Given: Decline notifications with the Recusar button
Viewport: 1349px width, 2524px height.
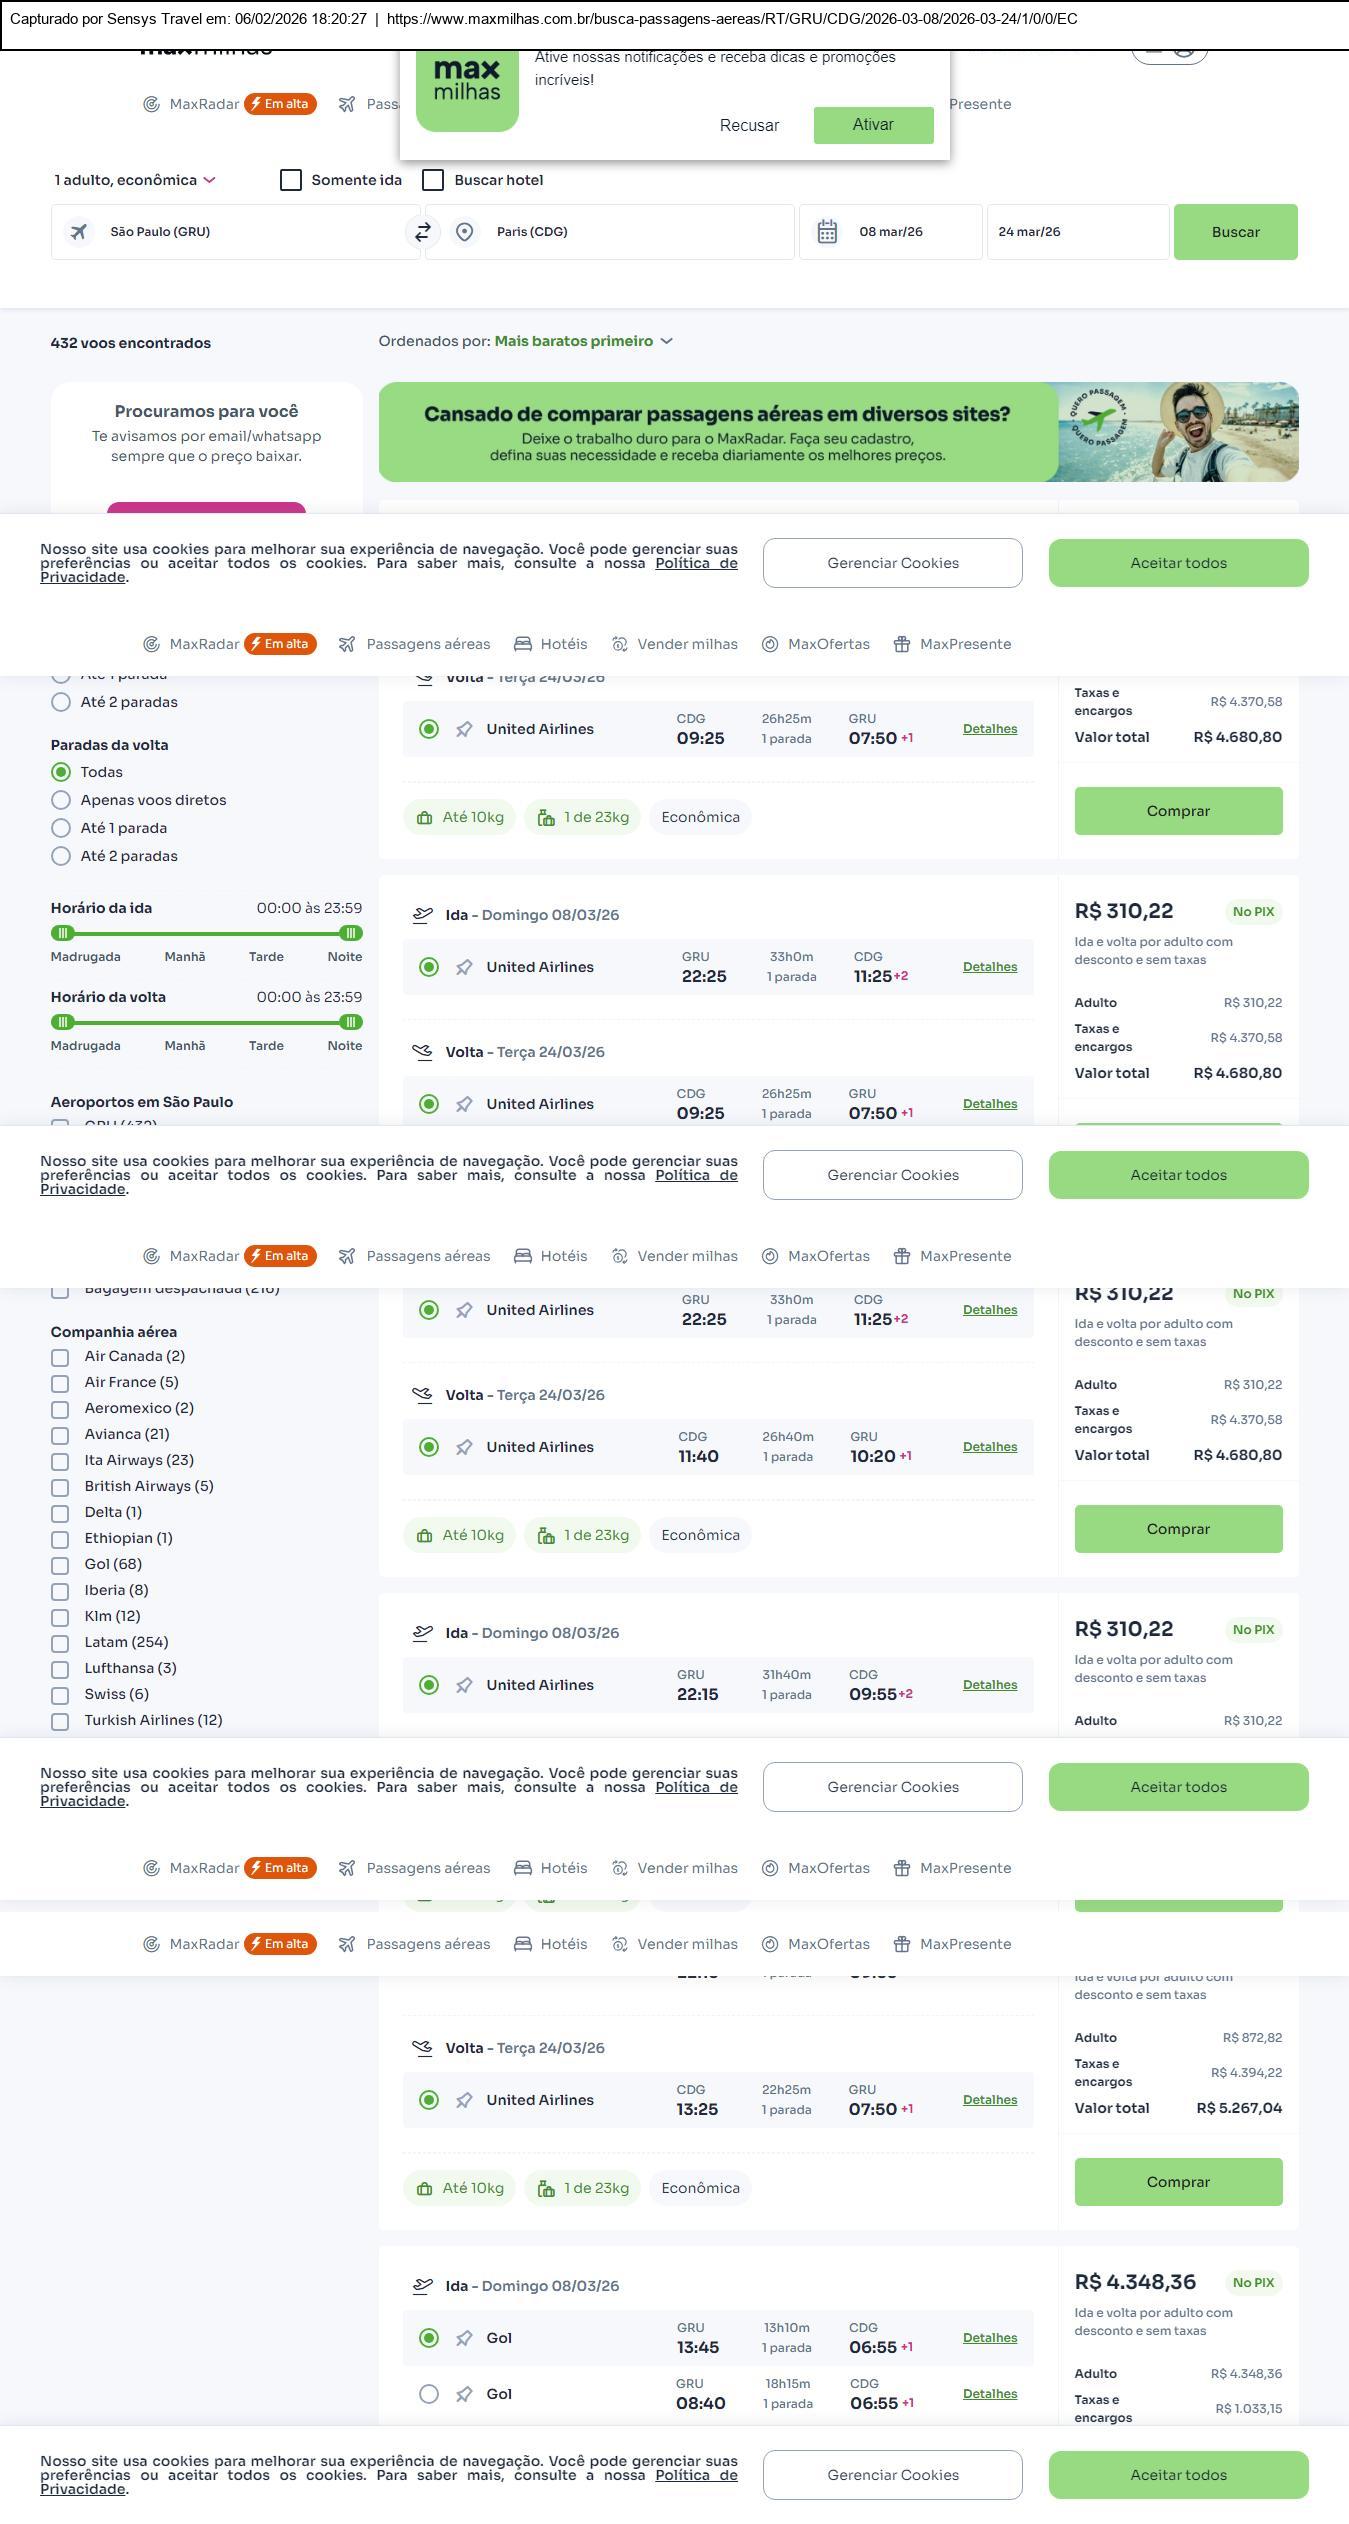Looking at the screenshot, I should coord(749,125).
